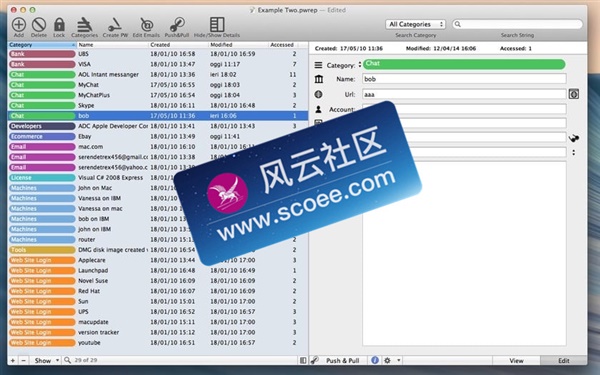Select the Red Hat row

click(158, 292)
